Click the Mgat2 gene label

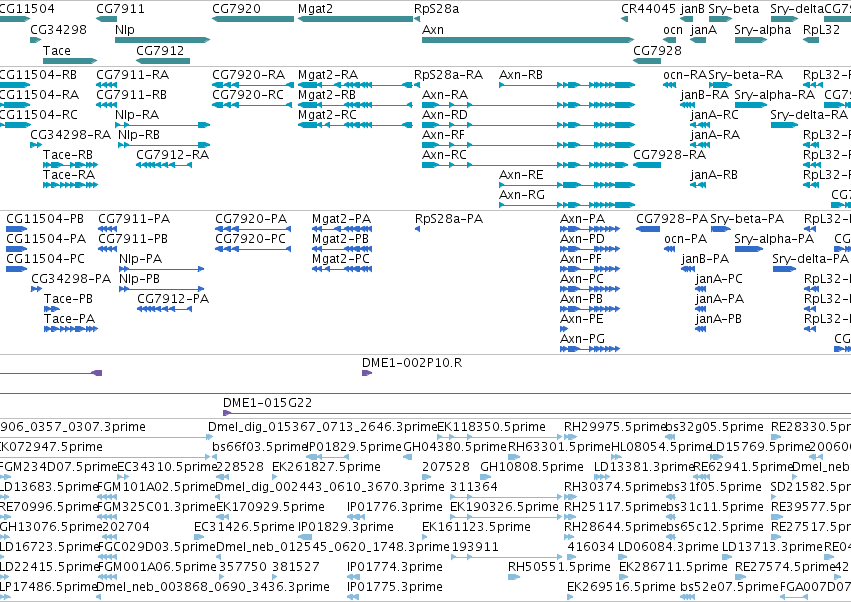tap(315, 9)
